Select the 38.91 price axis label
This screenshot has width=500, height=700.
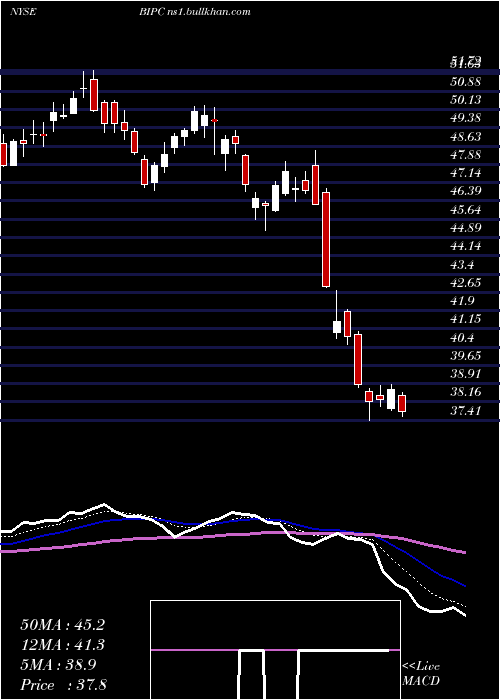(x=466, y=375)
